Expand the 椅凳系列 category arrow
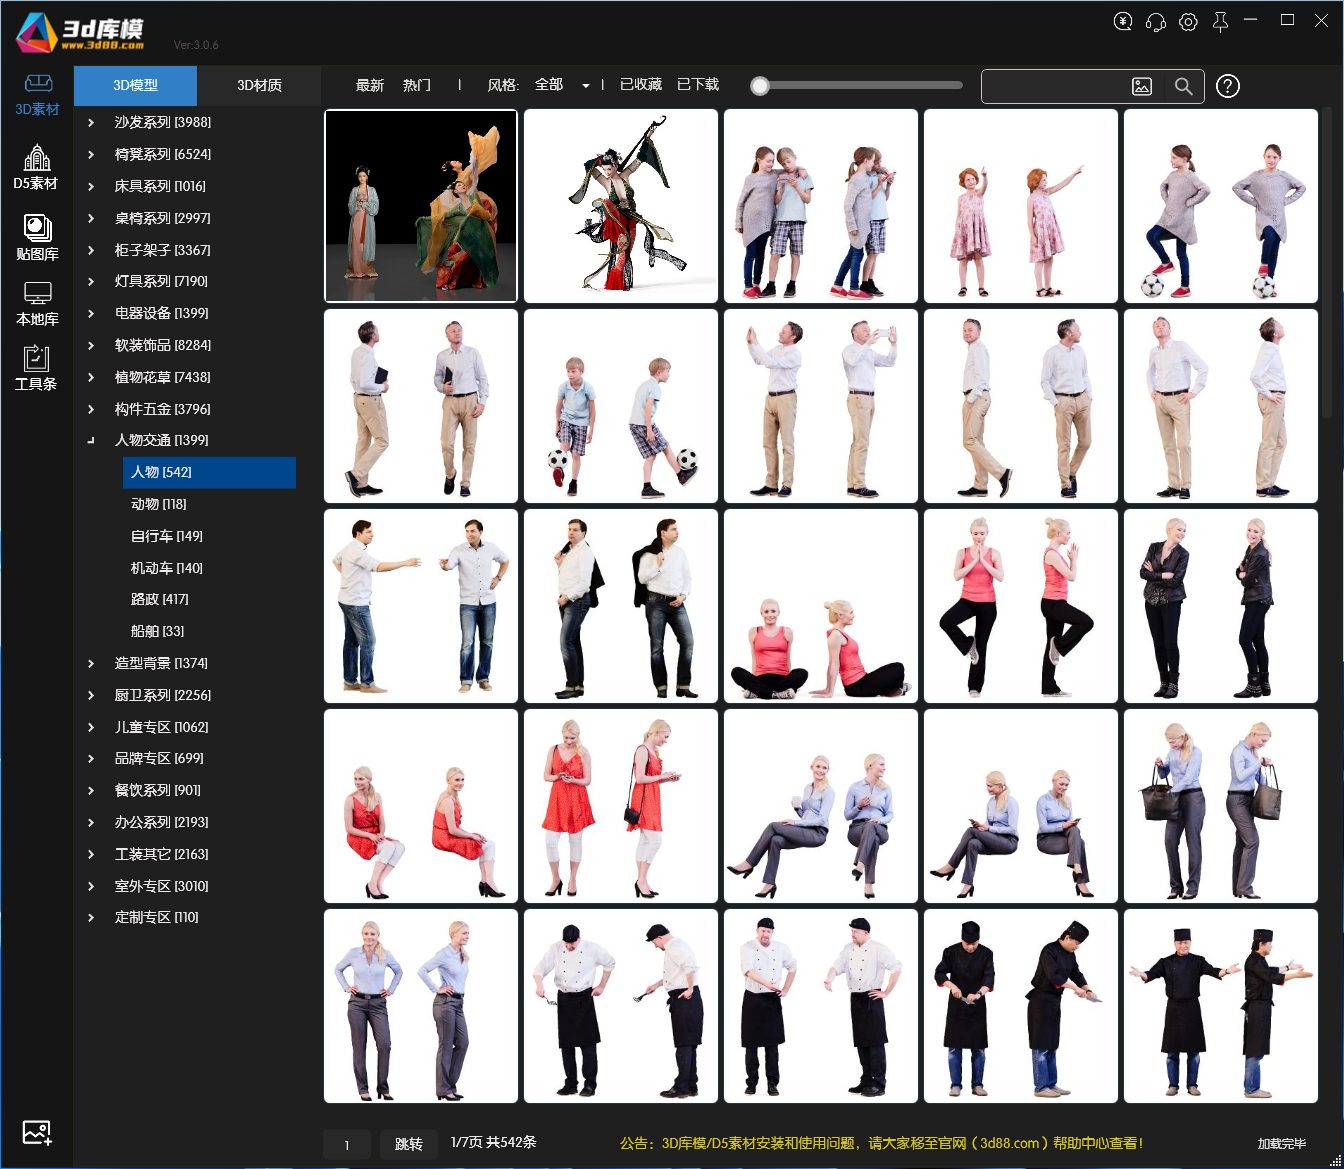 (x=91, y=155)
